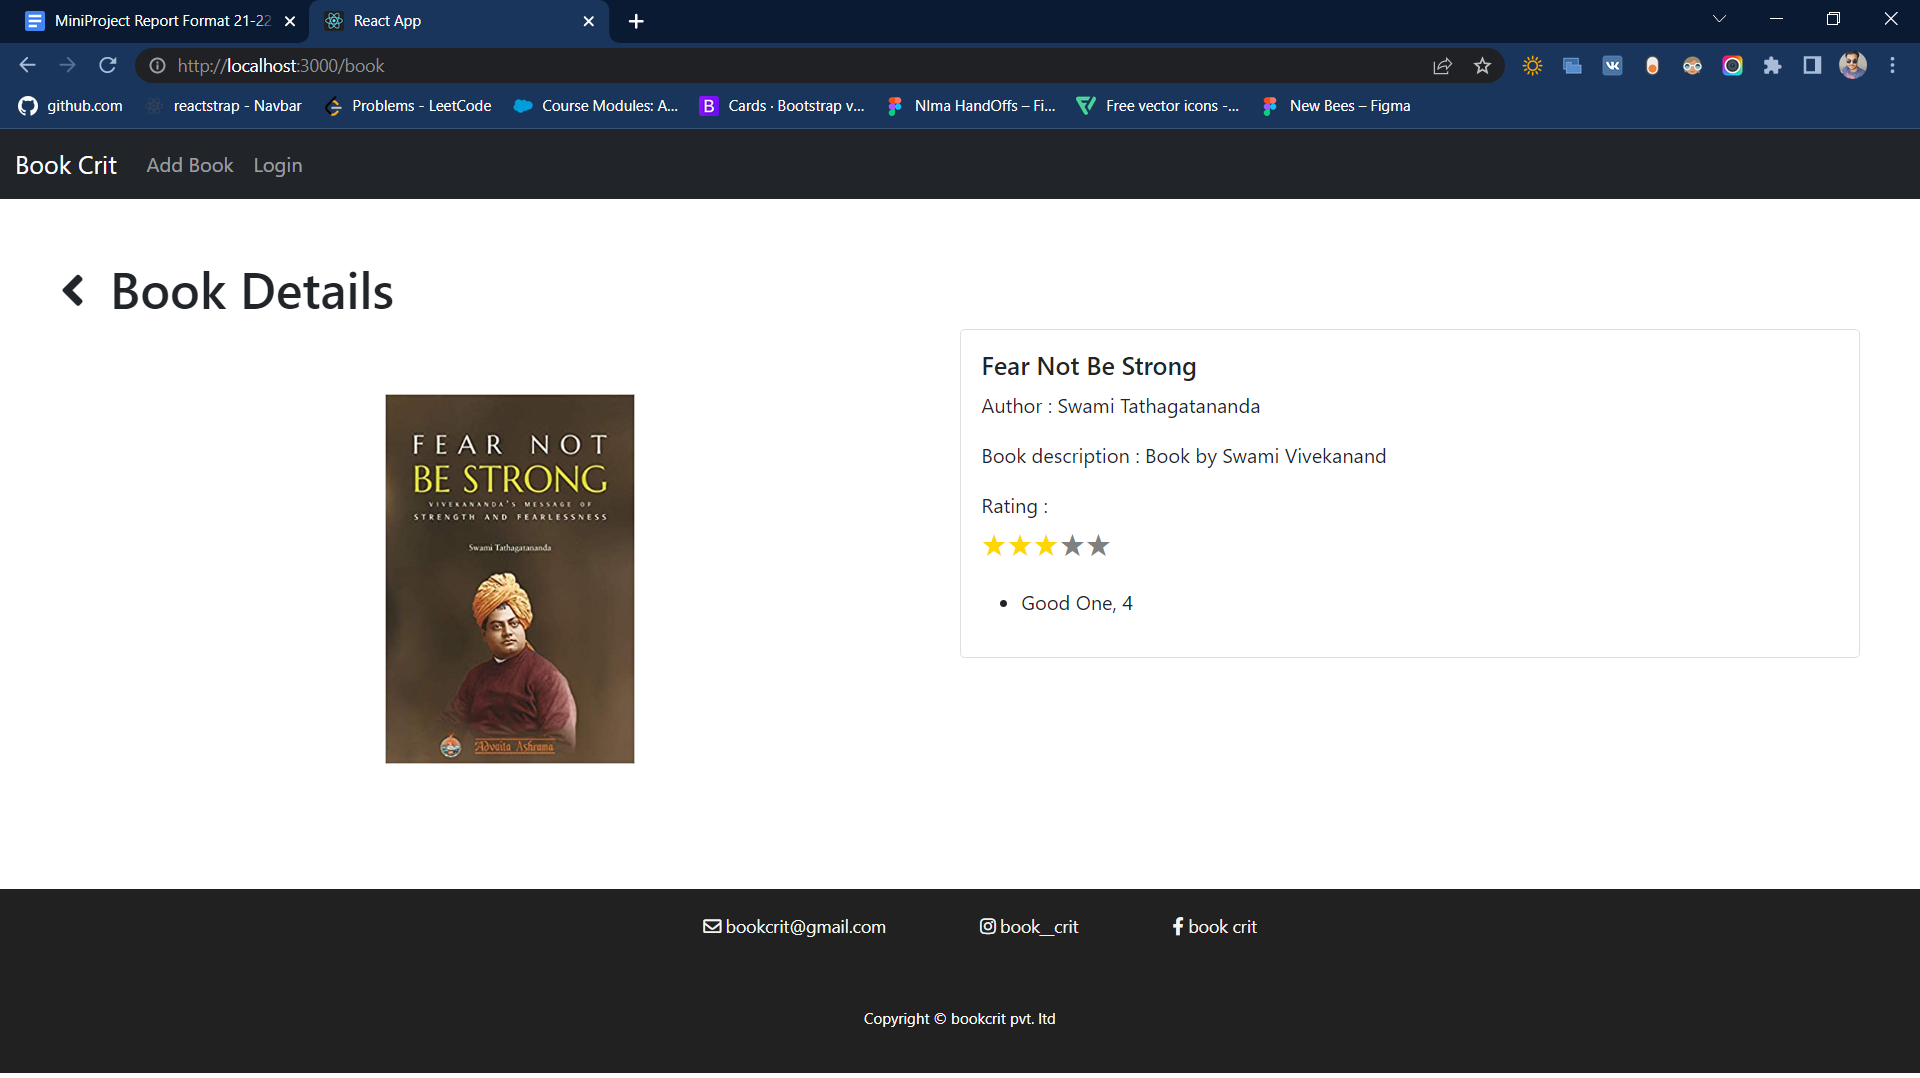
Task: Click the envelope icon in footer
Action: pyautogui.click(x=712, y=927)
